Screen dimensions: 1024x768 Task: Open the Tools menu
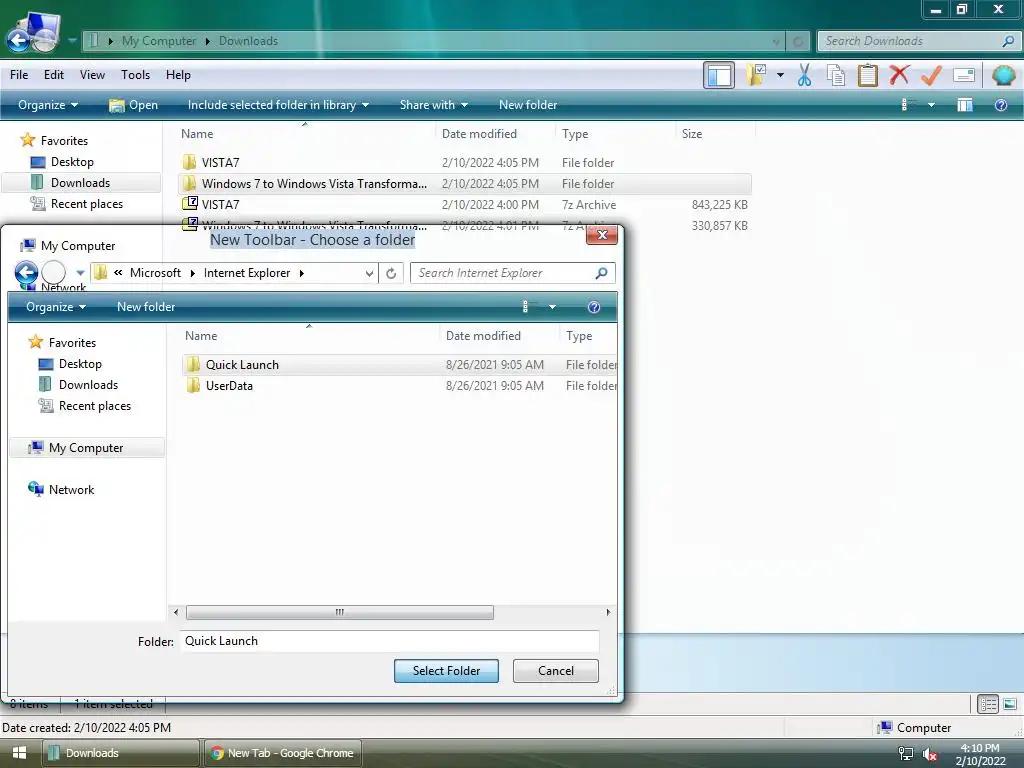point(135,74)
